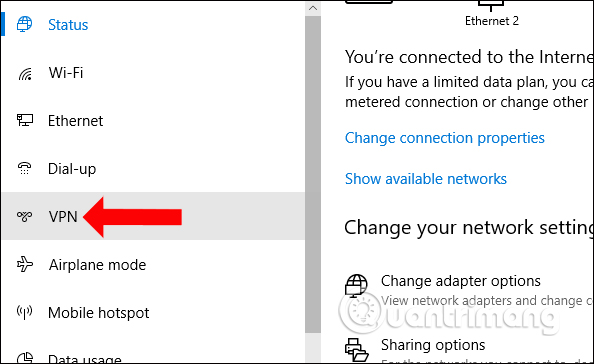Image resolution: width=594 pixels, height=364 pixels.
Task: Click Show available networks link
Action: point(426,179)
